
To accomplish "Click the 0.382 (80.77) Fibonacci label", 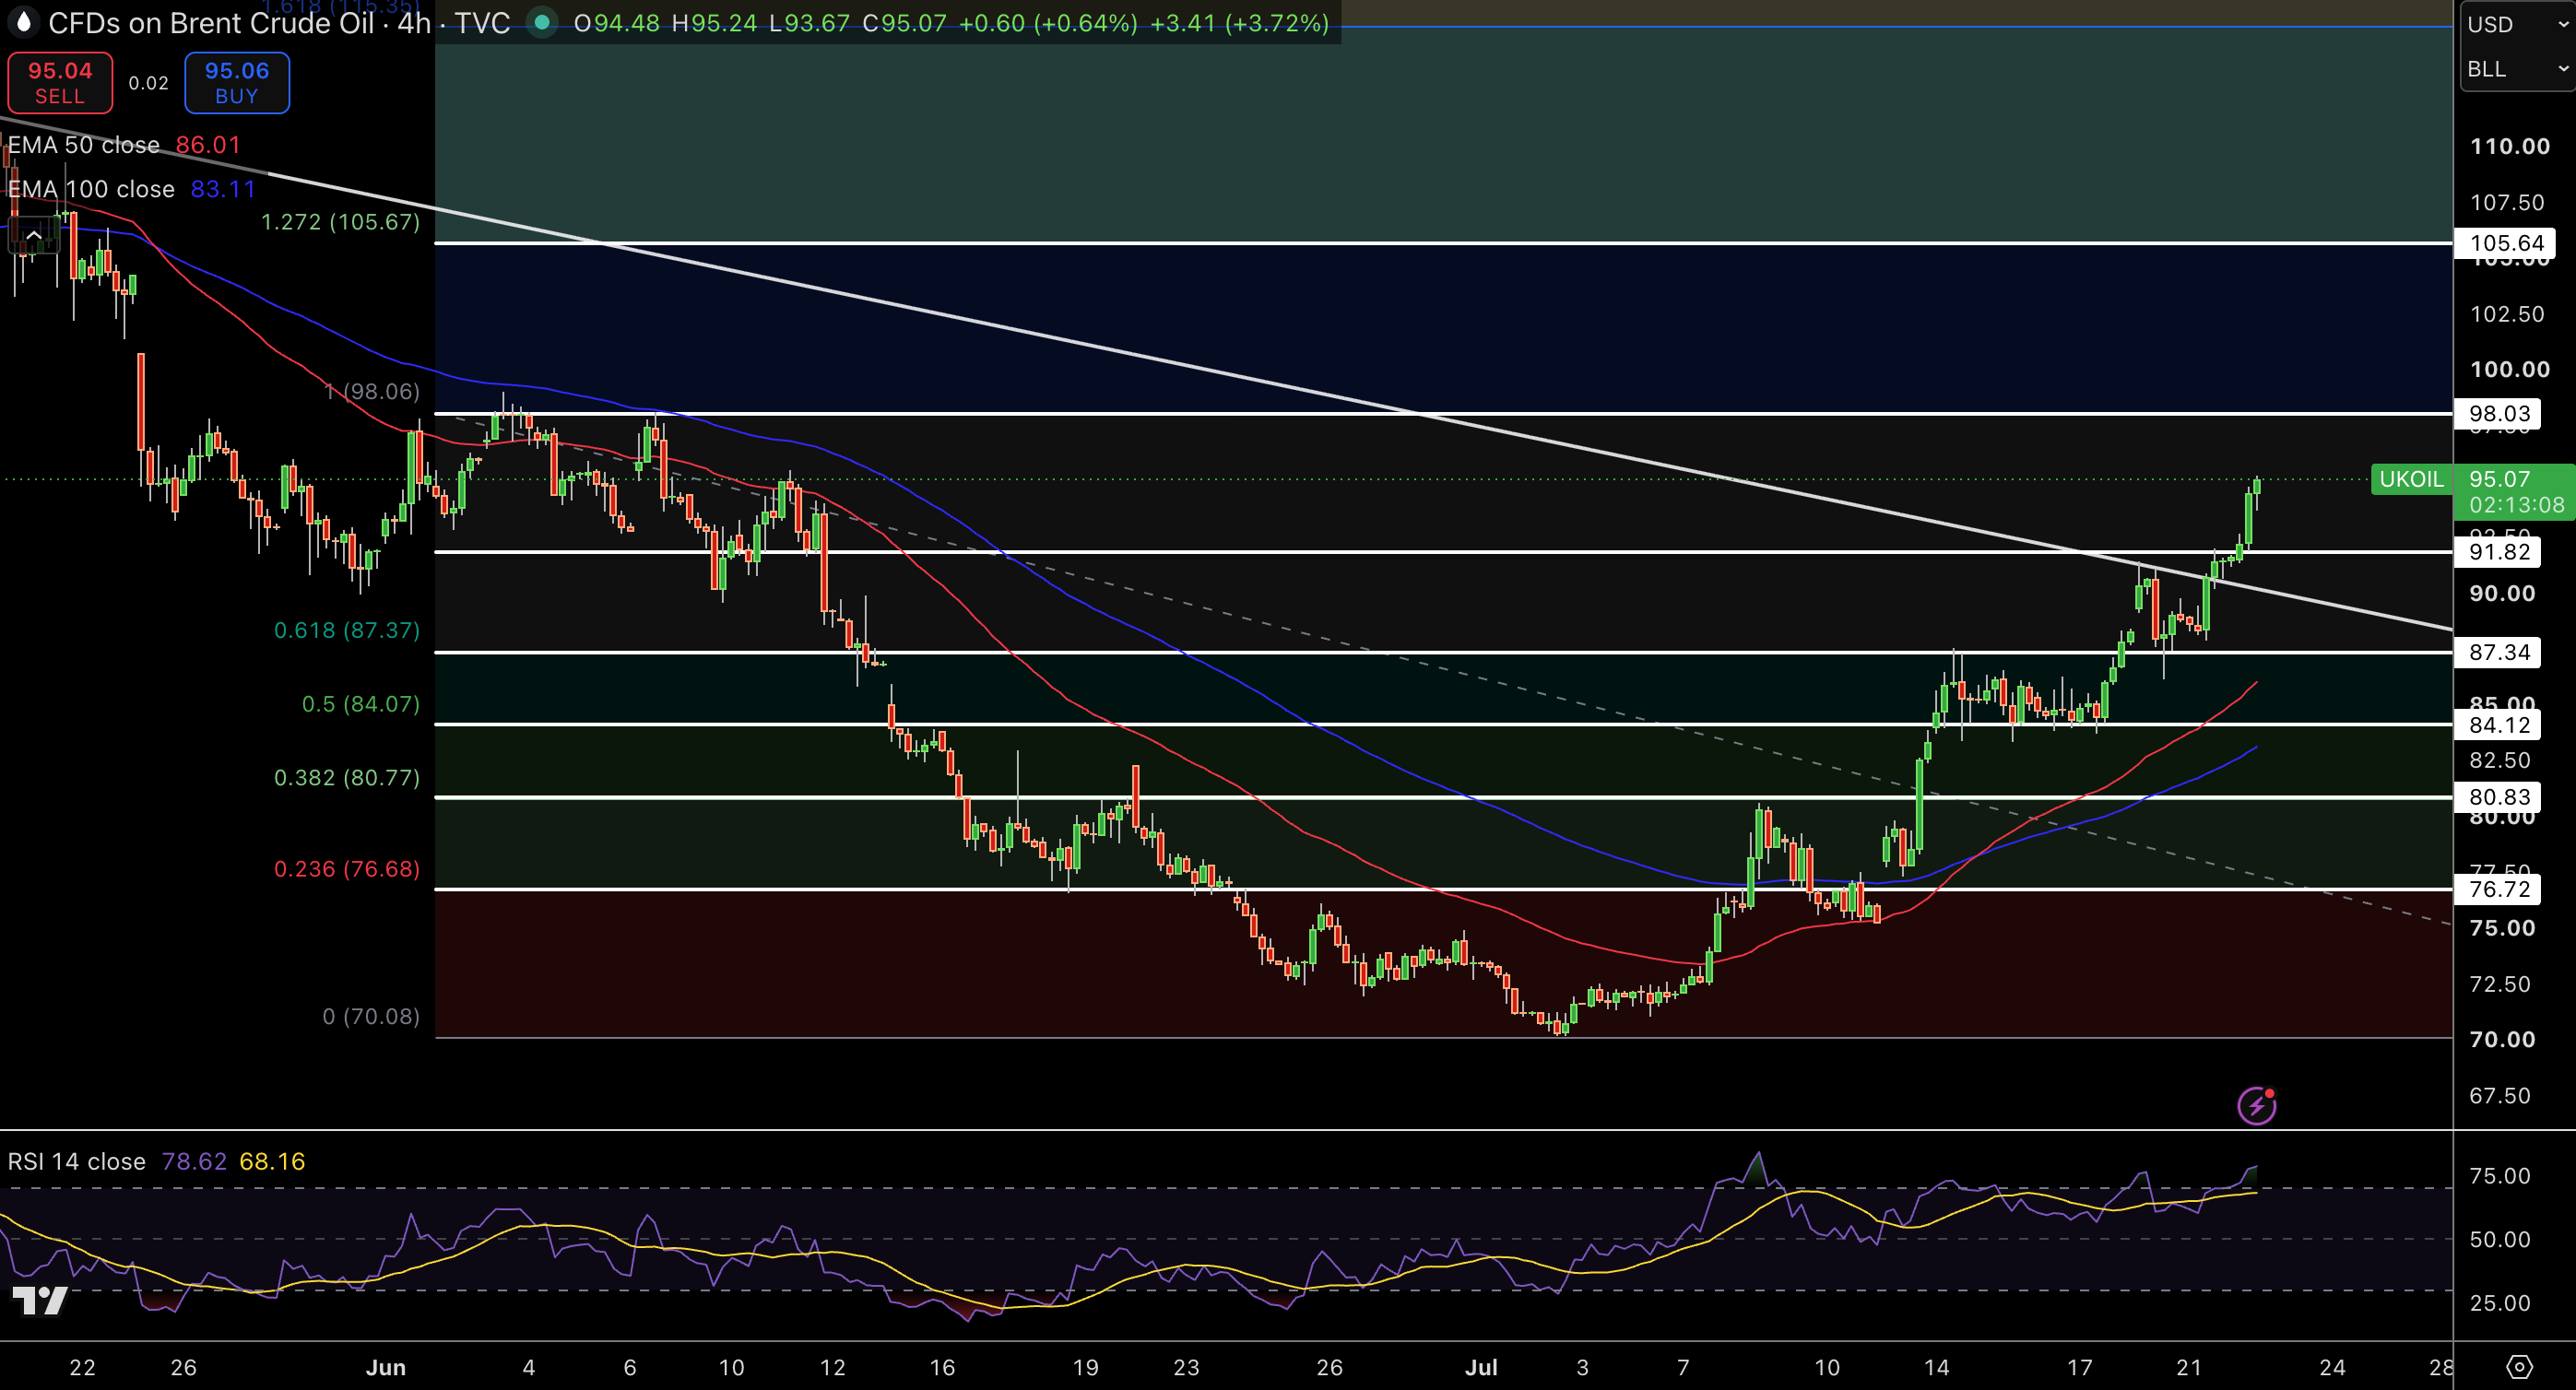I will pos(347,778).
